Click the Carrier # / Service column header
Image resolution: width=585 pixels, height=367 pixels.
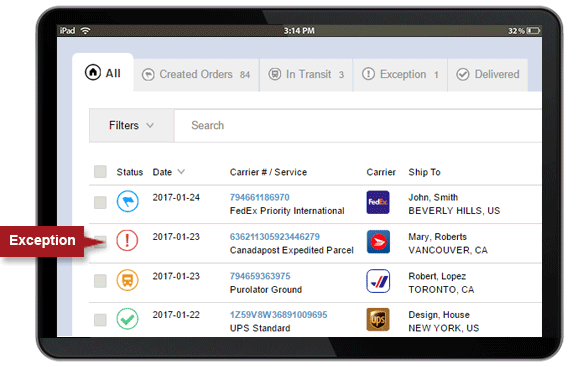tap(268, 172)
